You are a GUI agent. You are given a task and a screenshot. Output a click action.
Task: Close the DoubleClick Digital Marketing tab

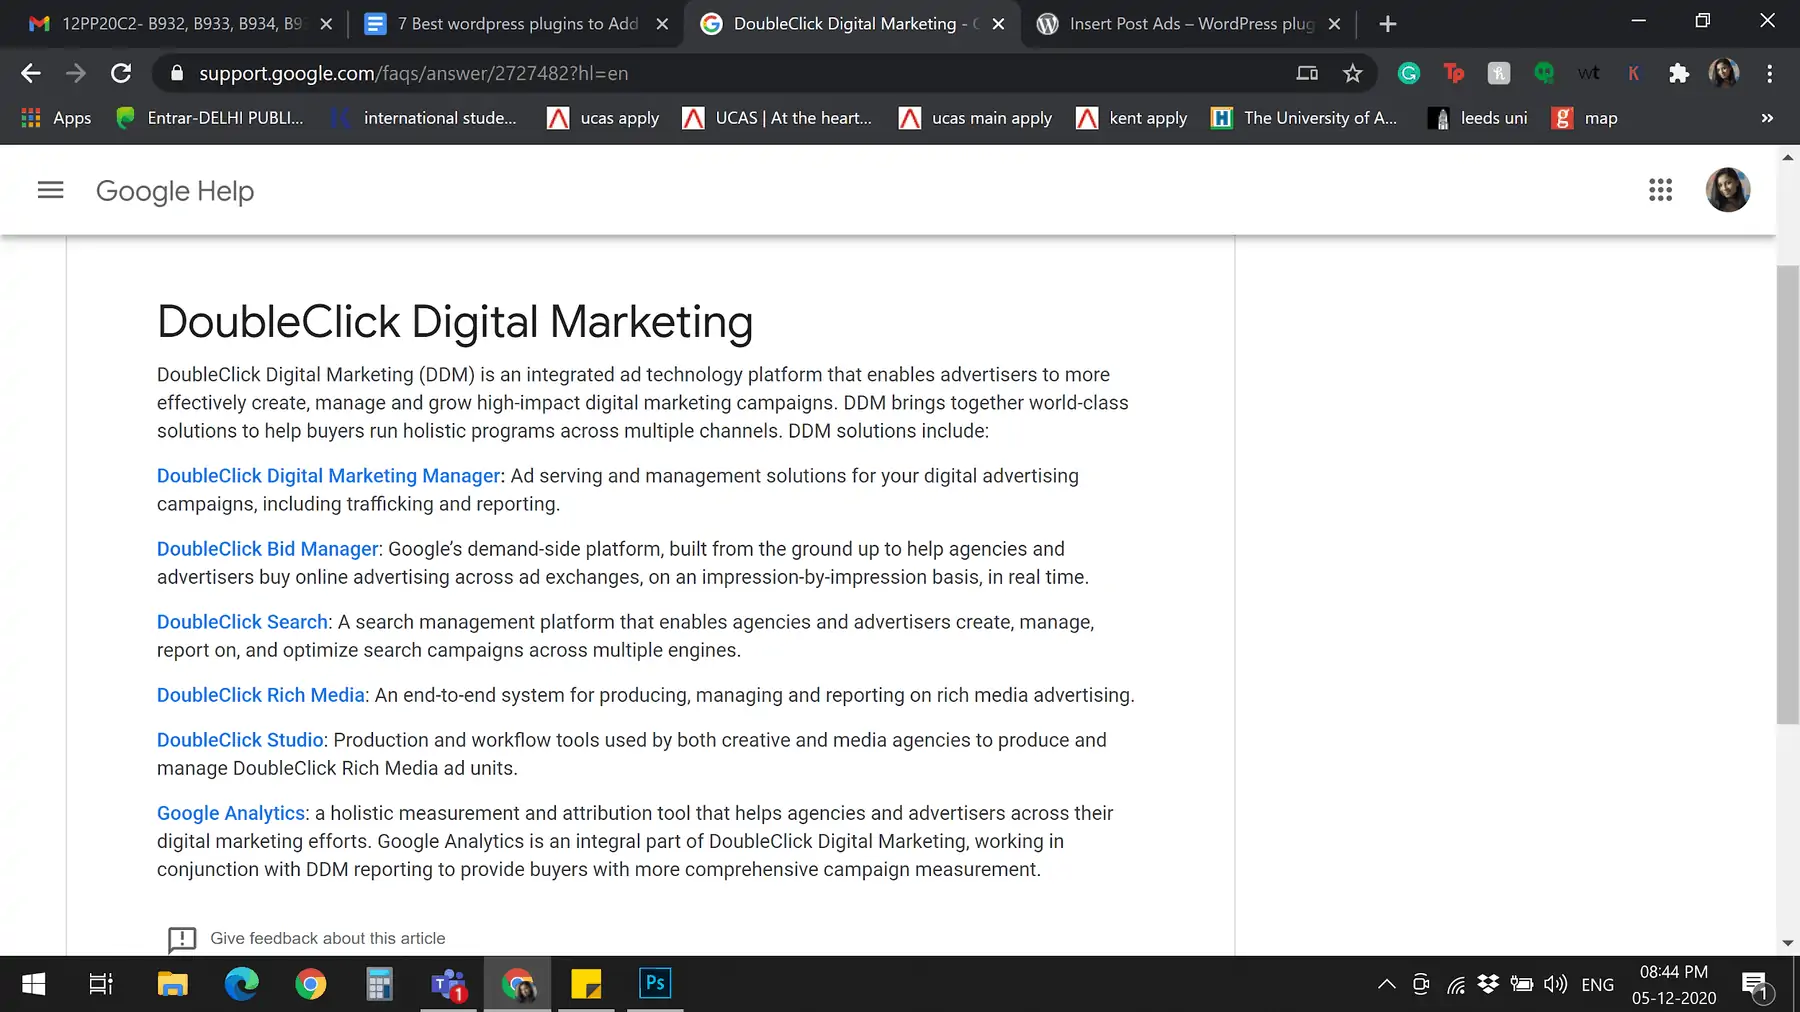coord(998,24)
